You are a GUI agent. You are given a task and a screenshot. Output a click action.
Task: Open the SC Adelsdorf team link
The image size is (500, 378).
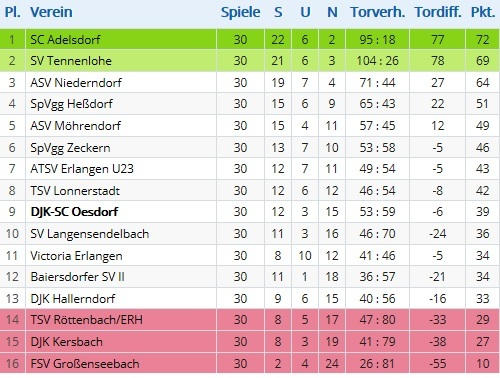pos(65,40)
